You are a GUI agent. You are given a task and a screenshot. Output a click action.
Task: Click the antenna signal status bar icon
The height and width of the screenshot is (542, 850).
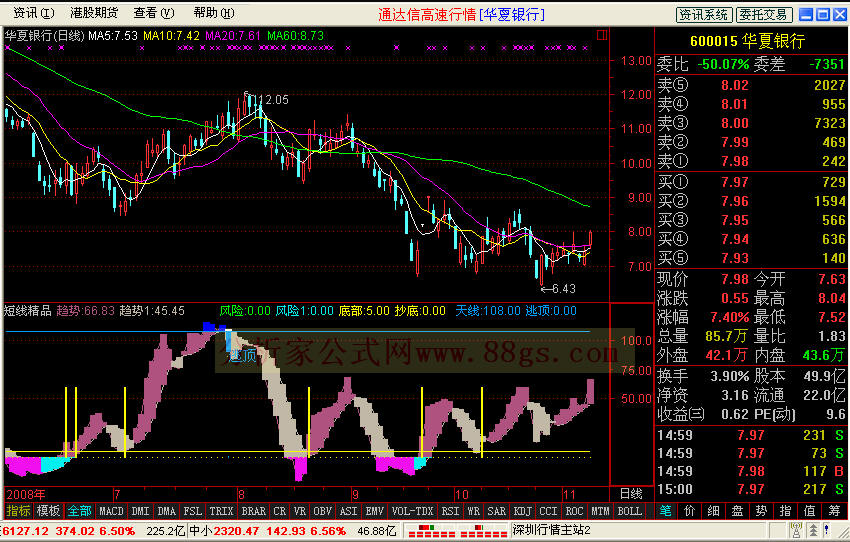[796, 530]
